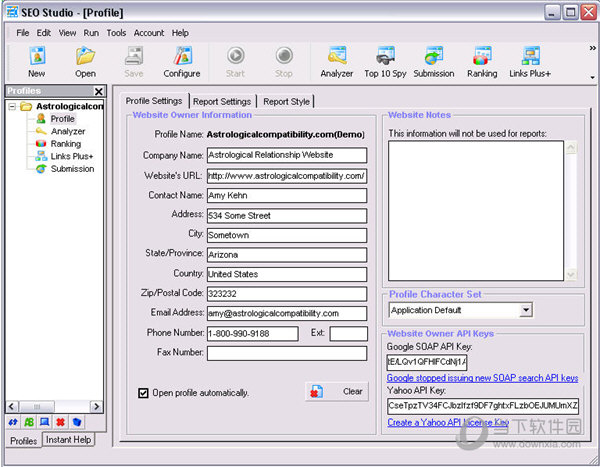This screenshot has width=600, height=467.
Task: Open the Top 10 Spy tool
Action: [385, 62]
